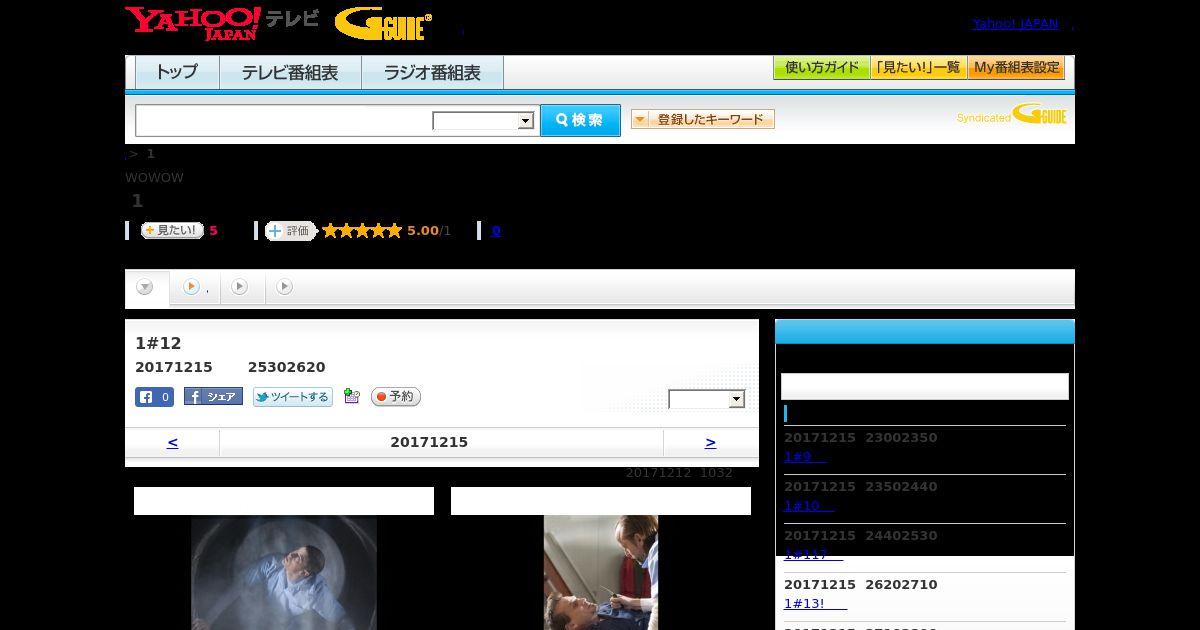The image size is (1200, 630).
Task: Go to next day with > link
Action: [x=710, y=442]
